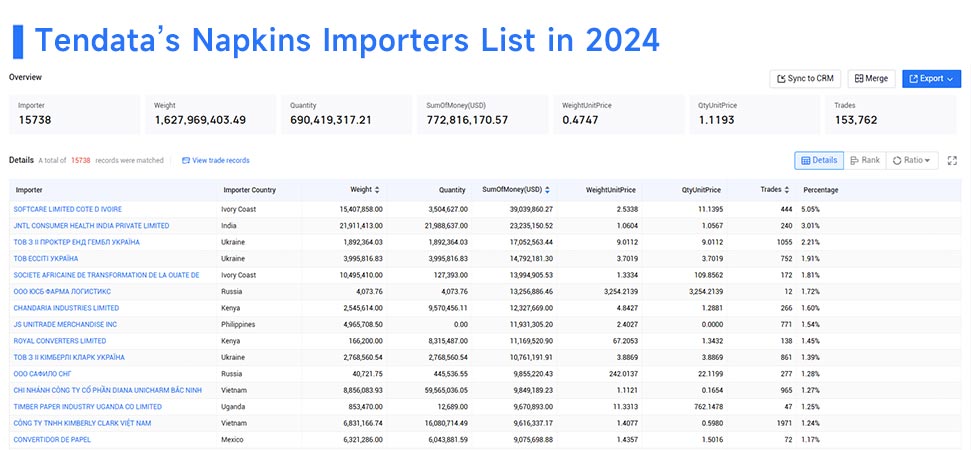
Task: Click the 762.1478 quantity unit price cell
Action: click(706, 407)
